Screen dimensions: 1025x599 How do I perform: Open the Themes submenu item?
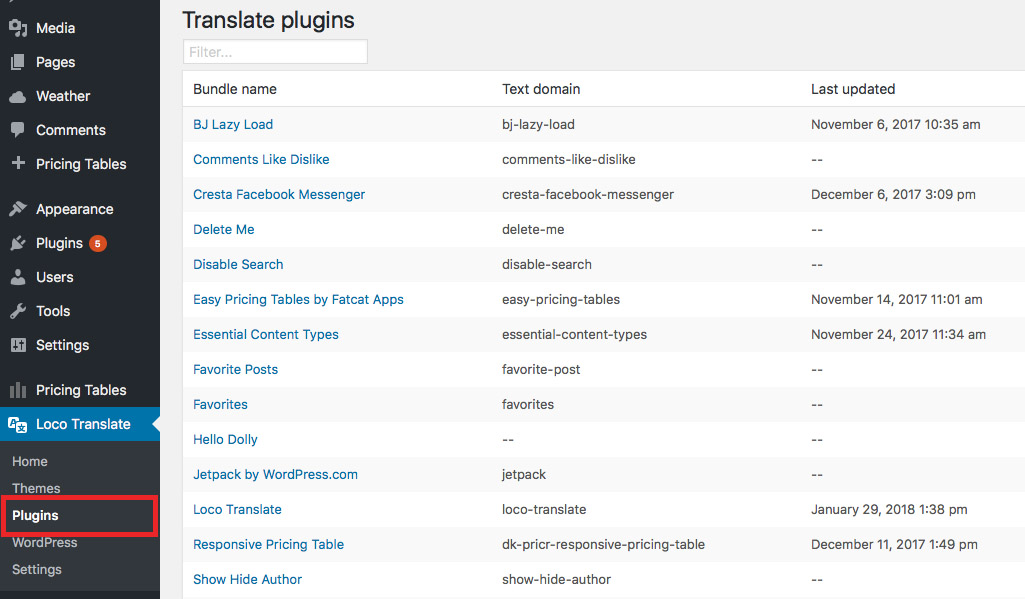[36, 488]
